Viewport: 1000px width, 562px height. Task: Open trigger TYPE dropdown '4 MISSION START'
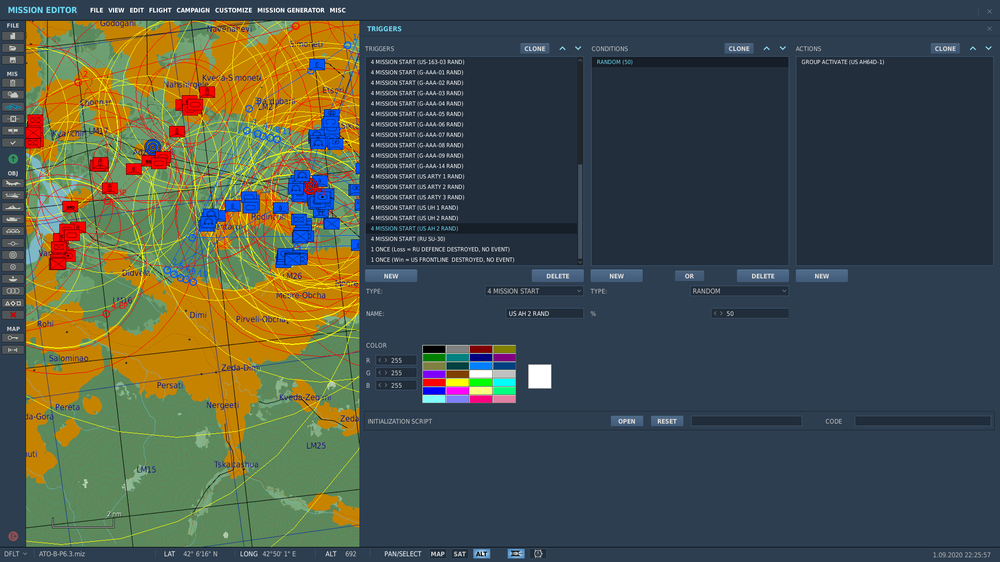click(533, 291)
